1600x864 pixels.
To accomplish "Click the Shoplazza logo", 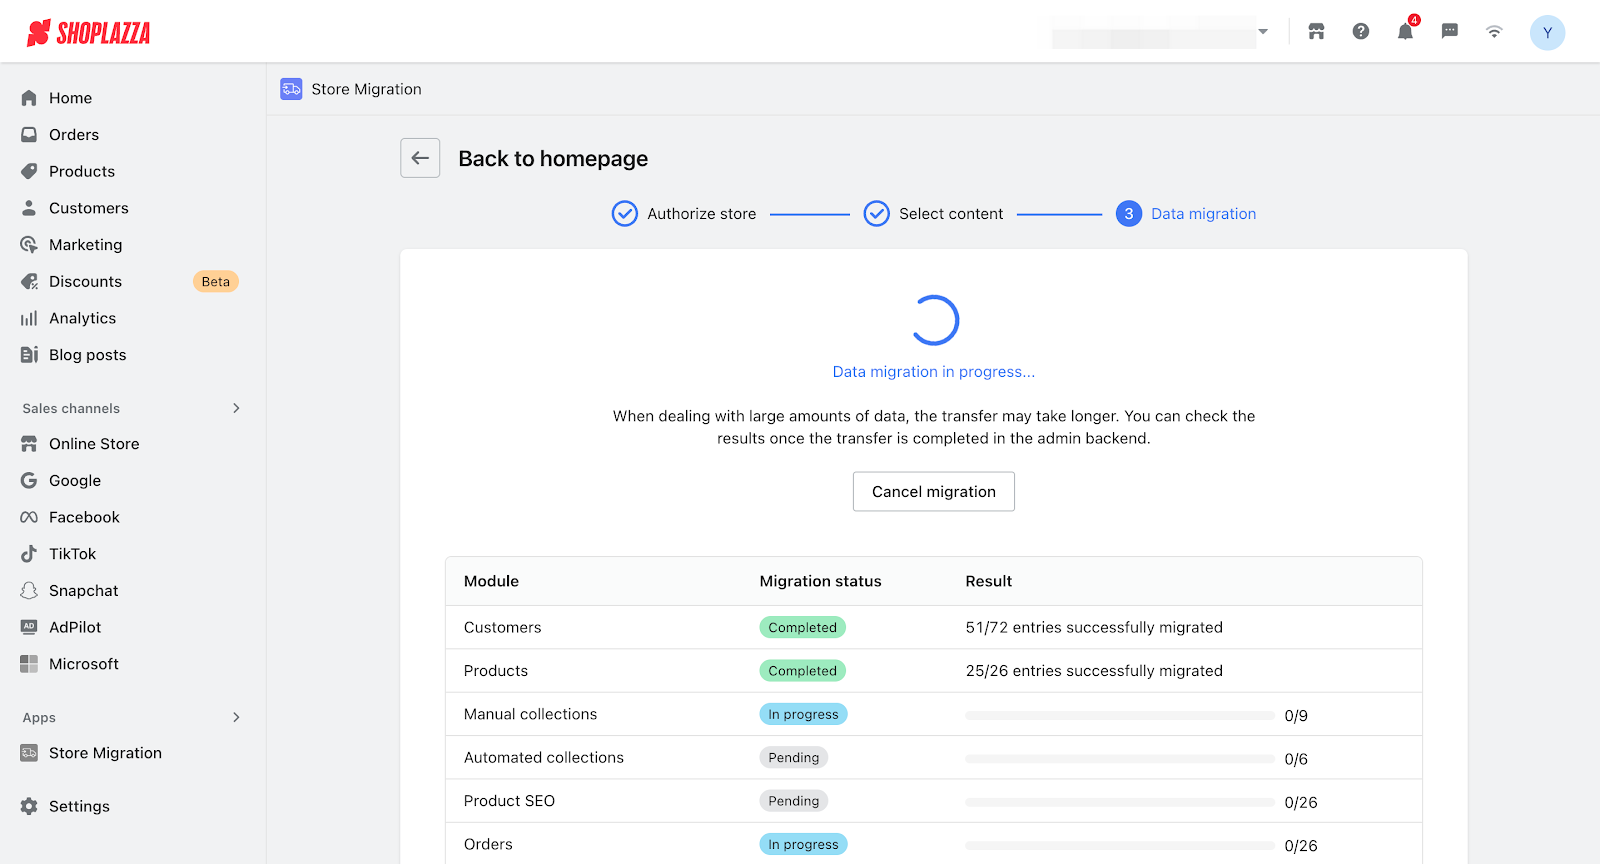I will pos(89,33).
